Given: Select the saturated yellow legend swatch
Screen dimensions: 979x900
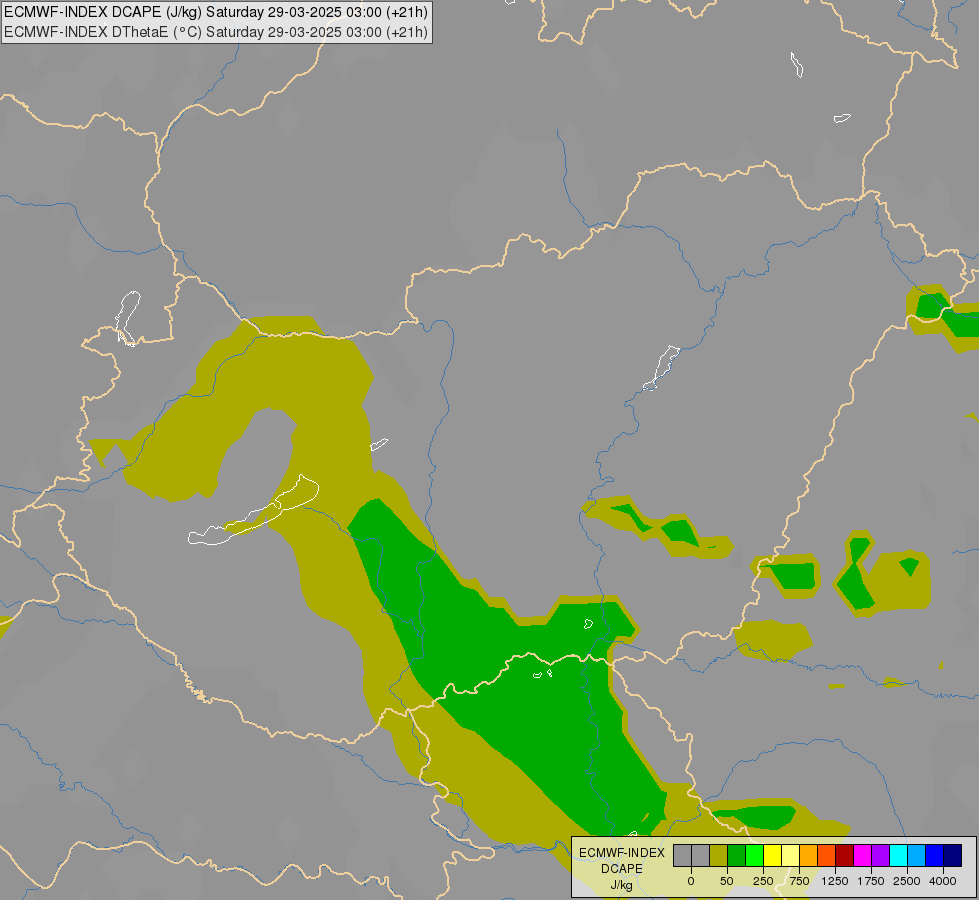Looking at the screenshot, I should click(772, 855).
